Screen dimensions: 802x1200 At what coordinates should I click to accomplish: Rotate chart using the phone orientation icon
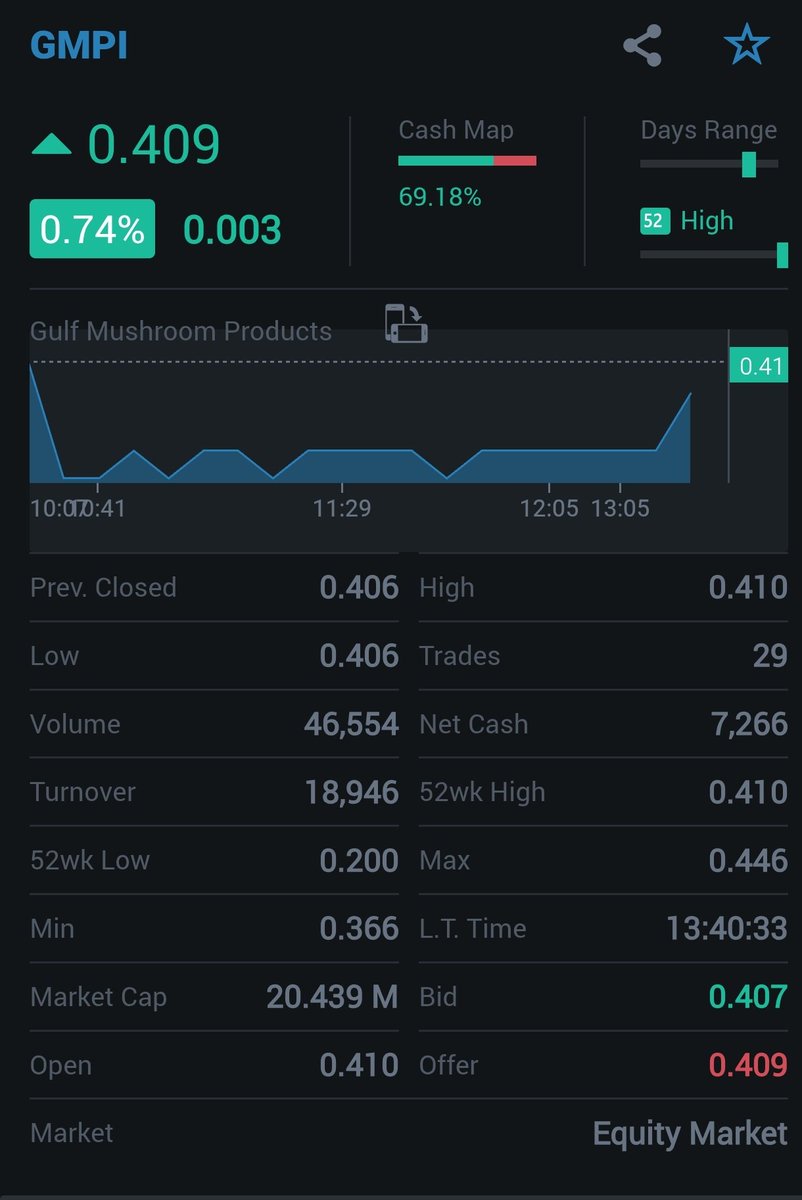coord(406,324)
